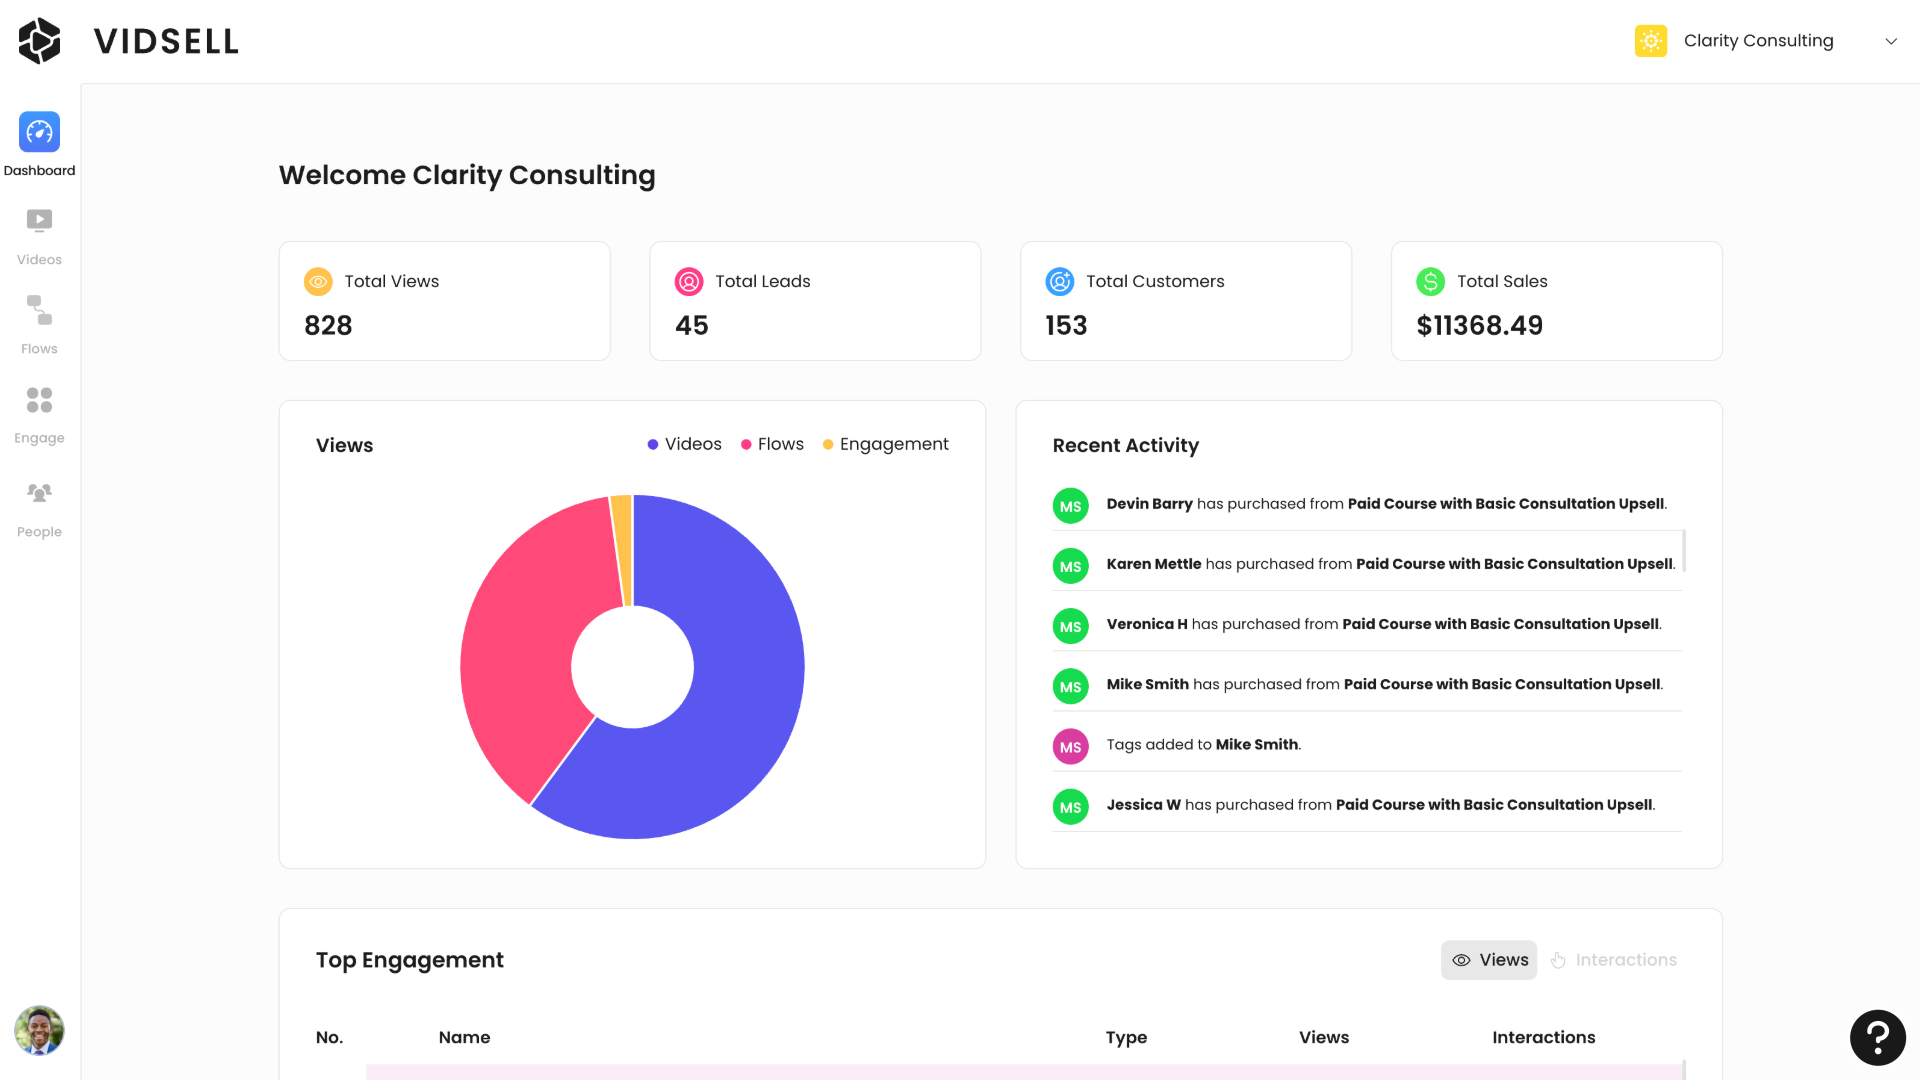1920x1080 pixels.
Task: Click the user profile avatar photo
Action: click(x=39, y=1031)
